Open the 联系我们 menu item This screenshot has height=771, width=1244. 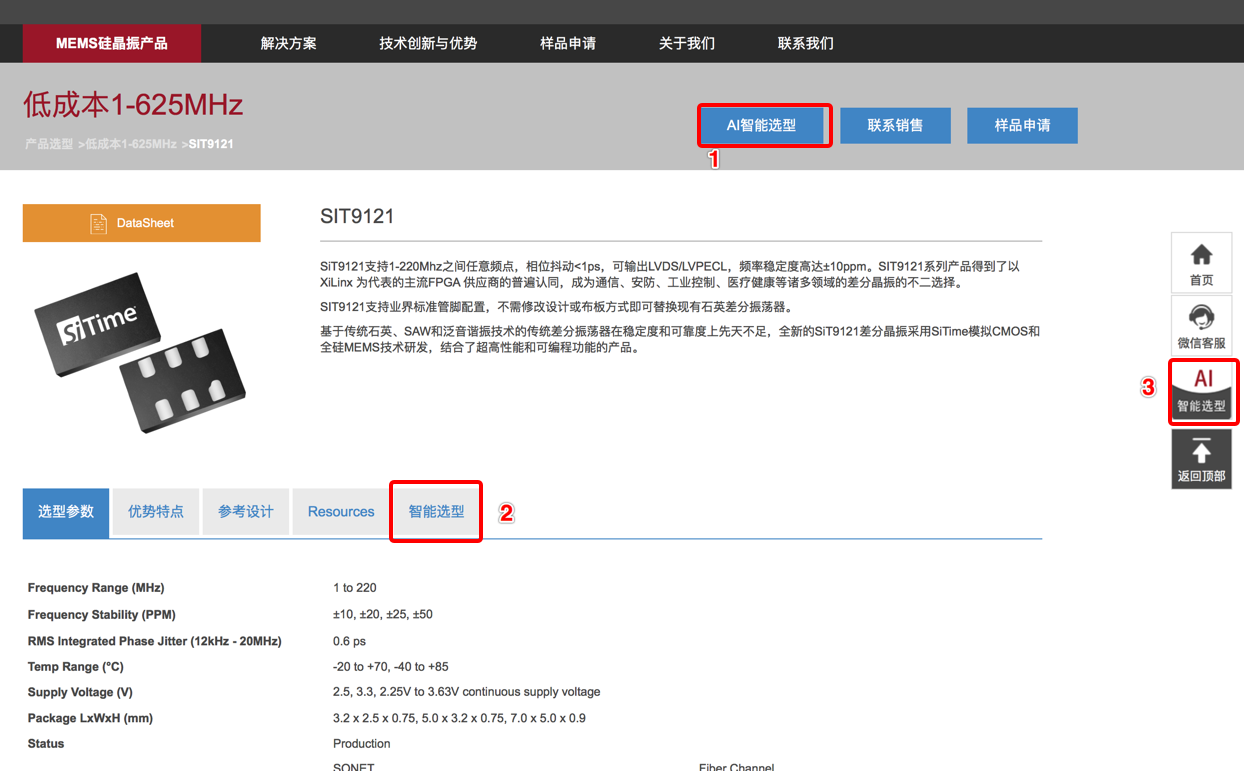click(x=806, y=43)
